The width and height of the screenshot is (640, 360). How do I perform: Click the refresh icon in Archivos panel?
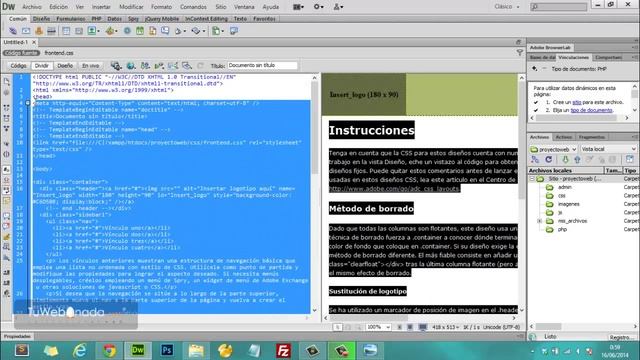pos(549,160)
